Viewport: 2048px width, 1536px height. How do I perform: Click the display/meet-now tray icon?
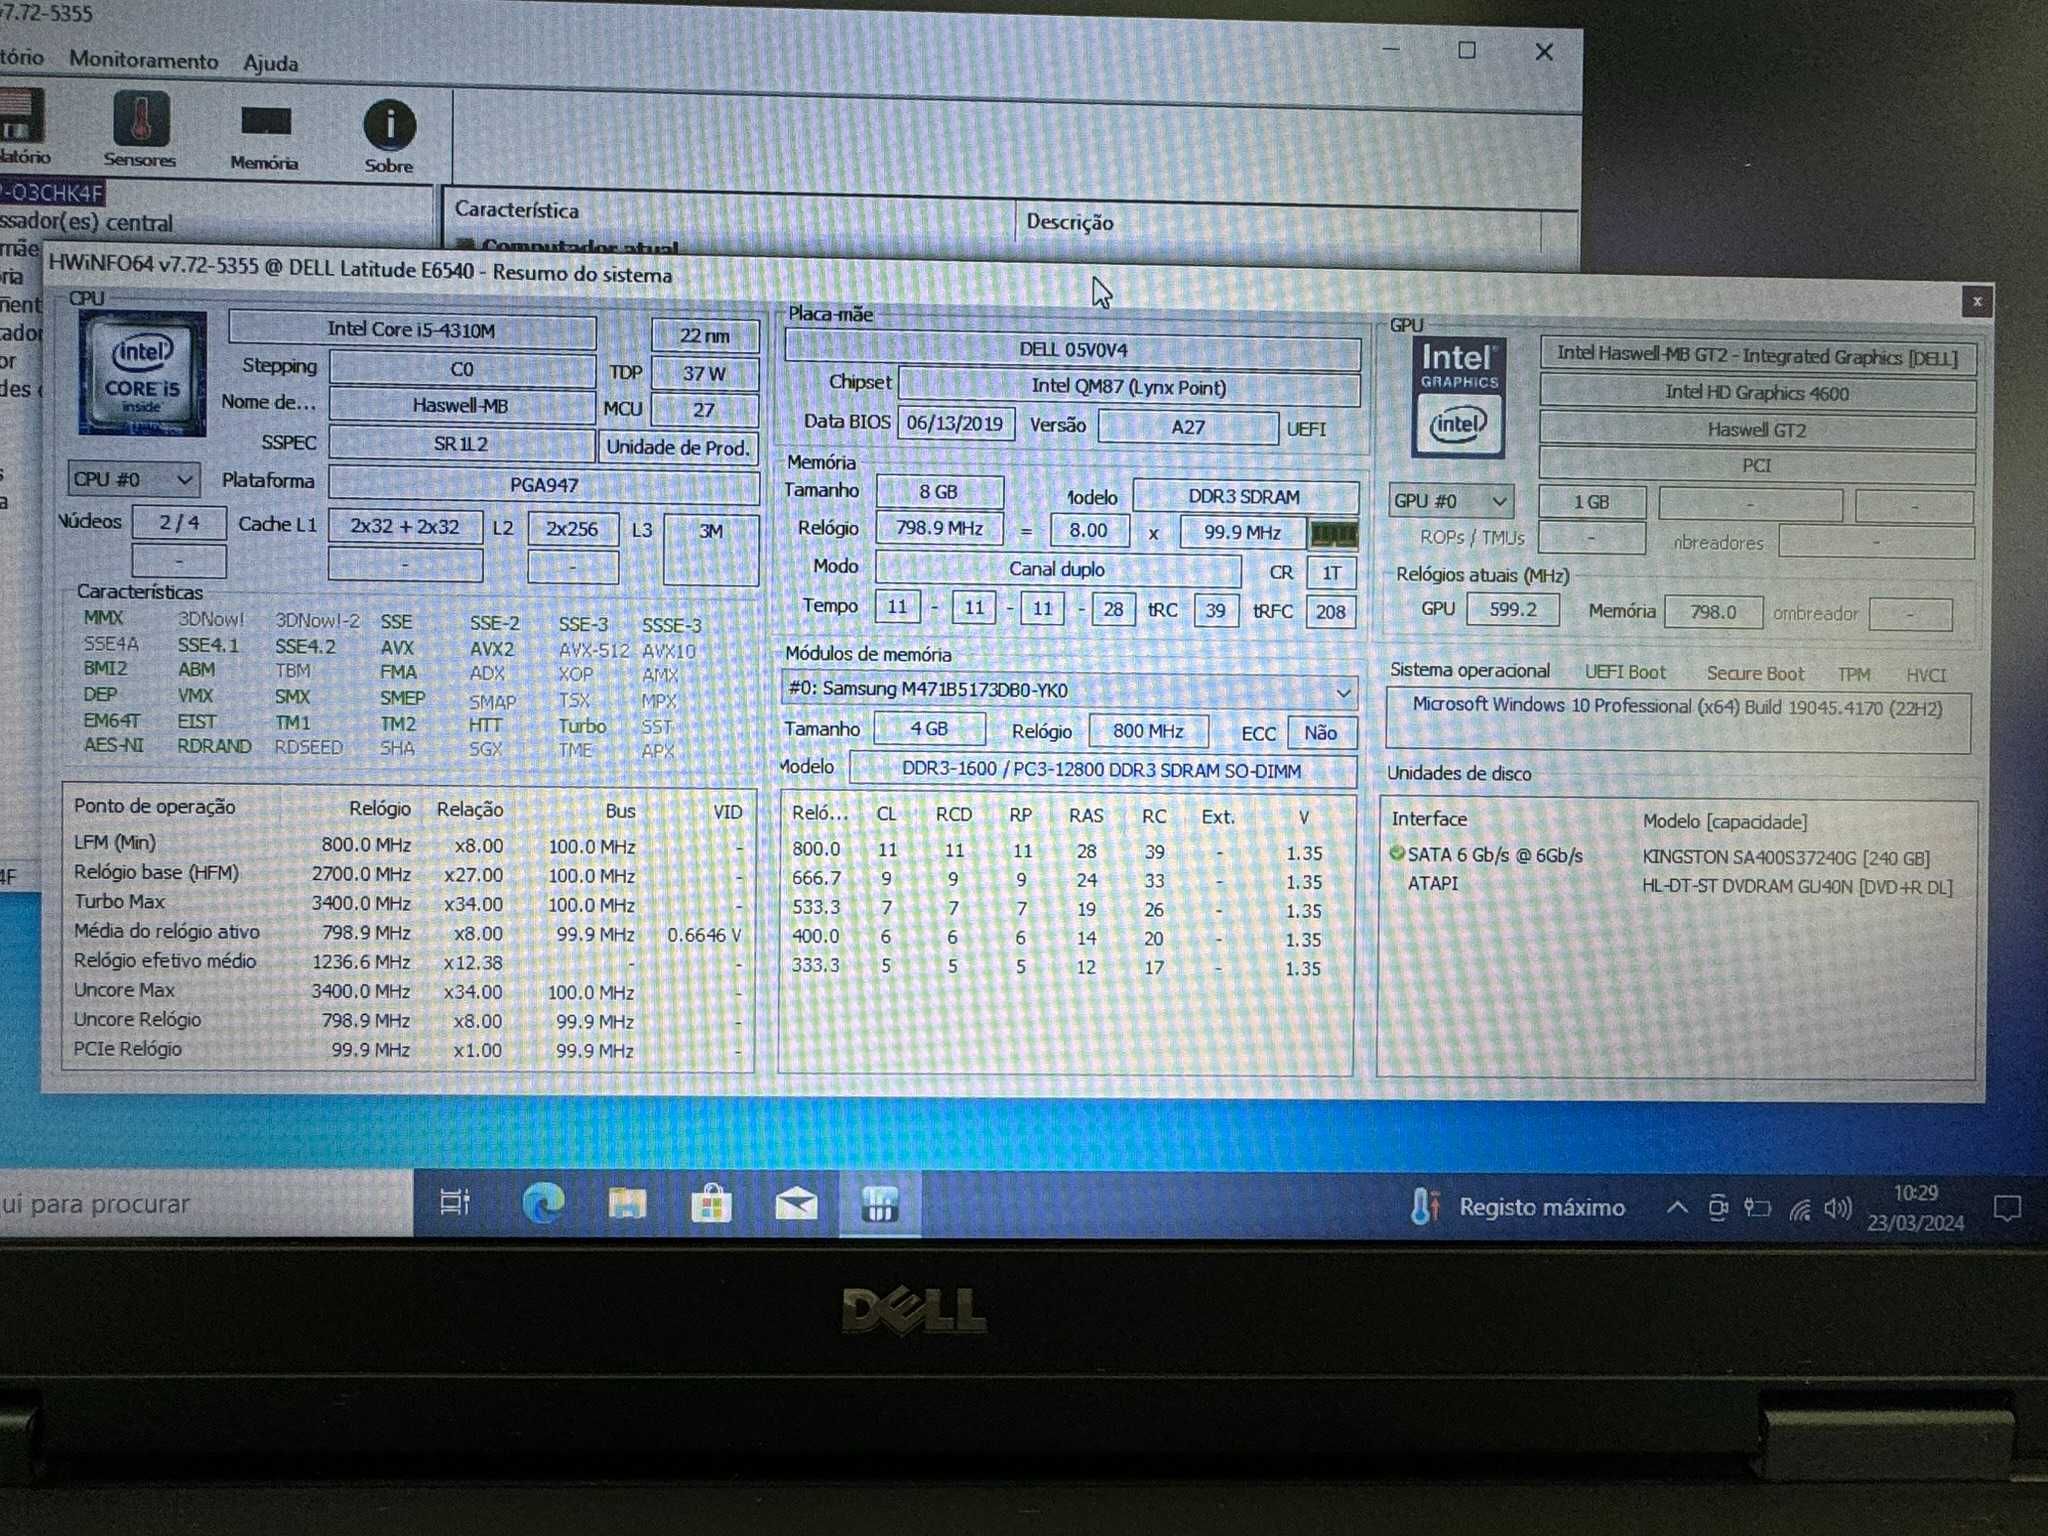click(x=1717, y=1208)
